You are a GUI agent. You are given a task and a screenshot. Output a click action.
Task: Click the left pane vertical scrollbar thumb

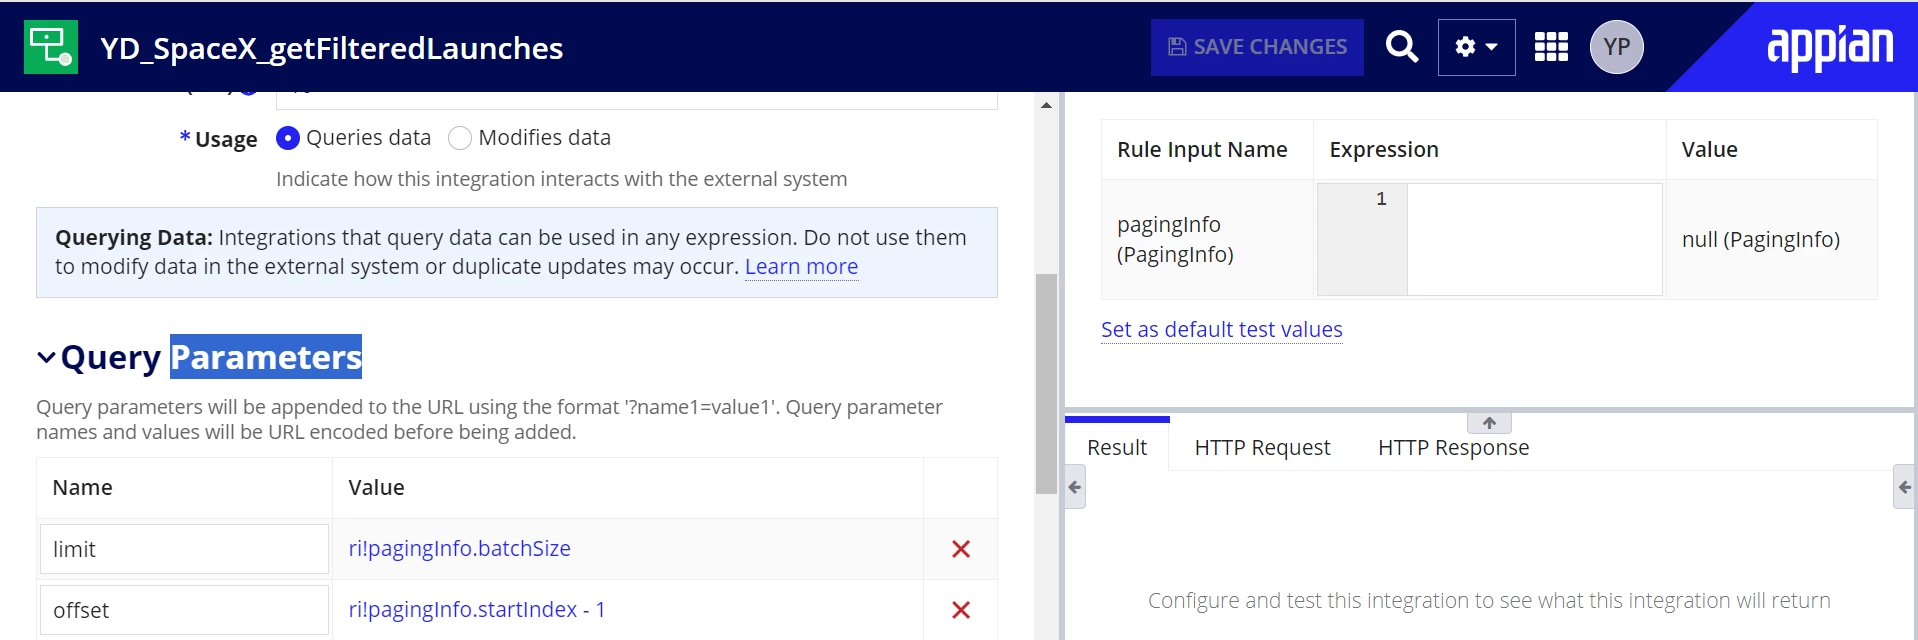pos(1046,384)
